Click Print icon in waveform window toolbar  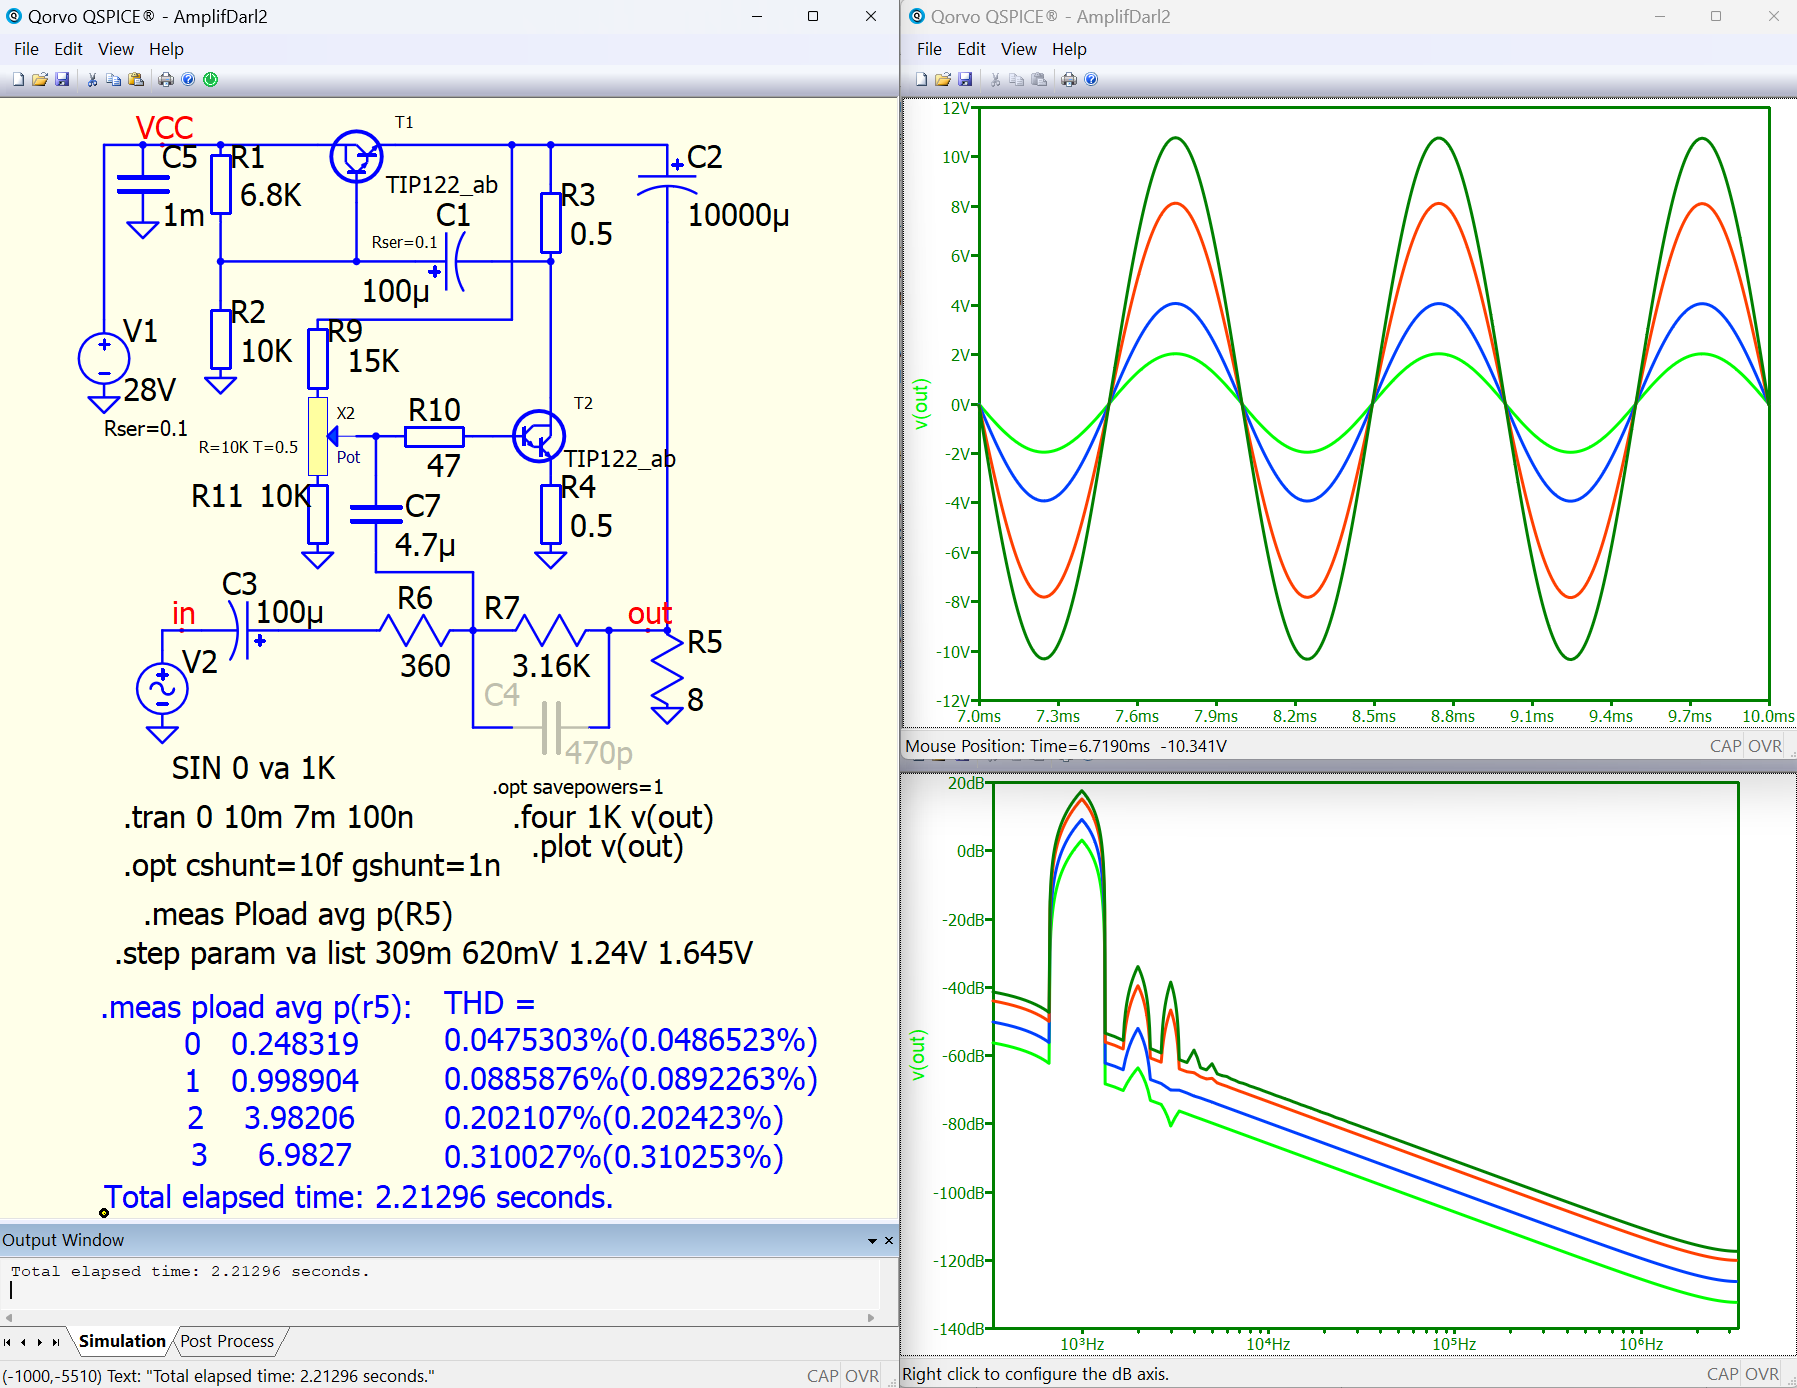click(1069, 79)
